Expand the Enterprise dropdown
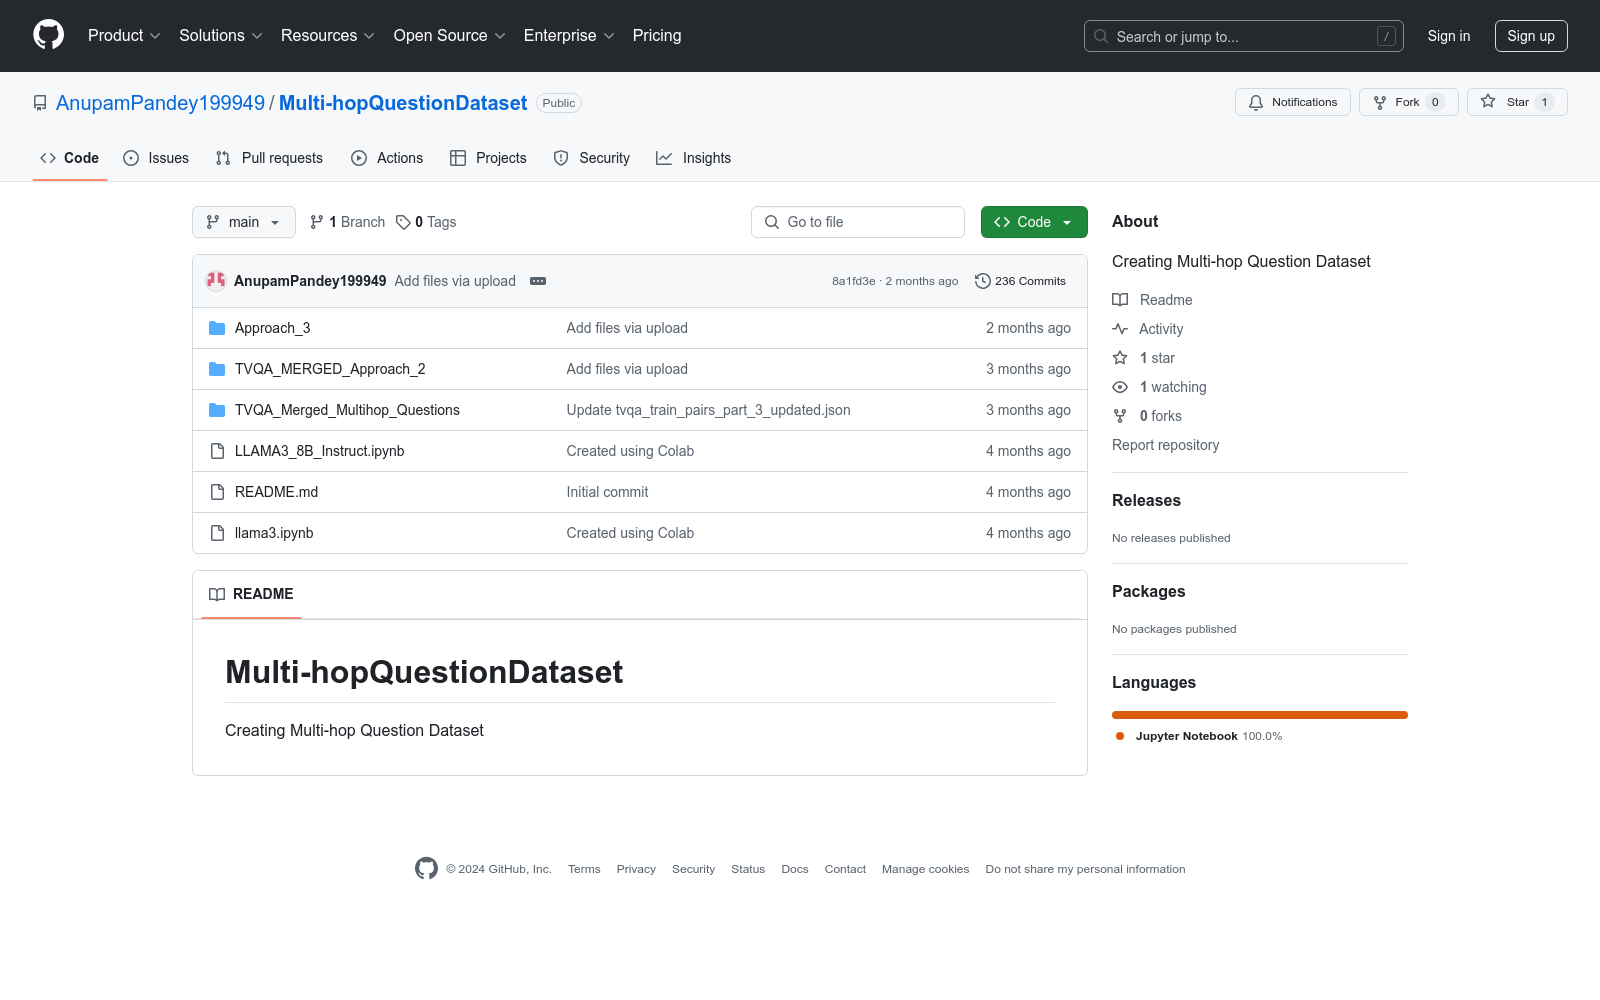The width and height of the screenshot is (1600, 1000). [569, 36]
